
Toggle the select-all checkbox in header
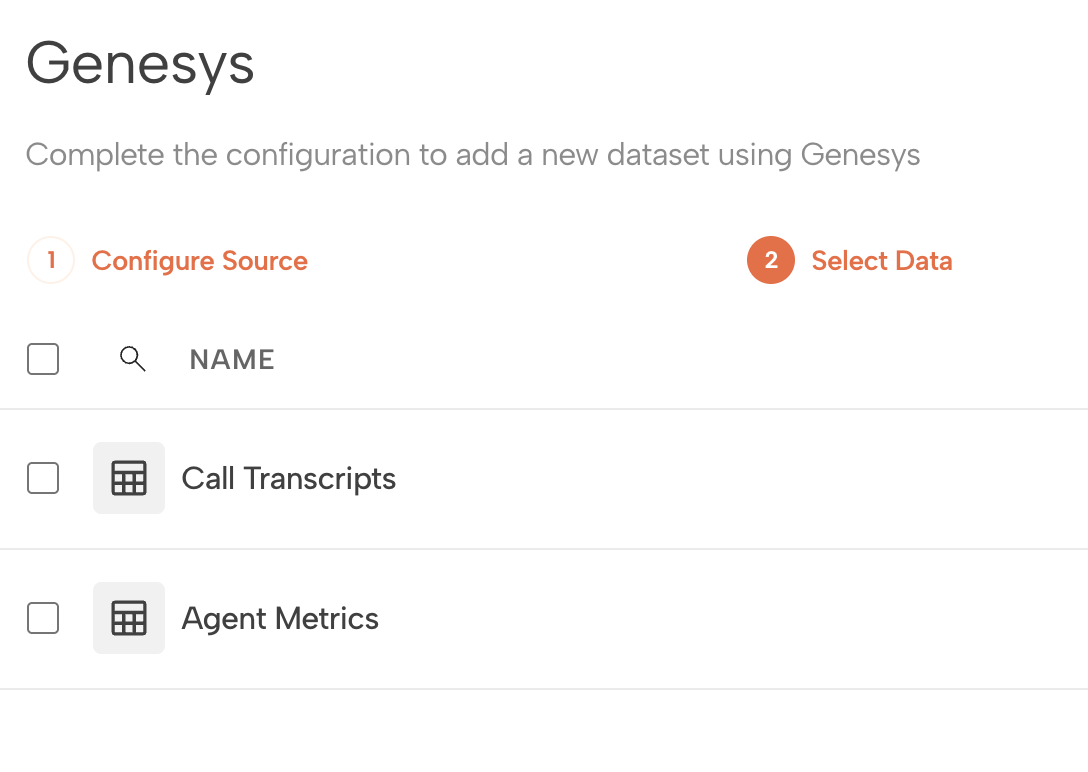[x=43, y=359]
